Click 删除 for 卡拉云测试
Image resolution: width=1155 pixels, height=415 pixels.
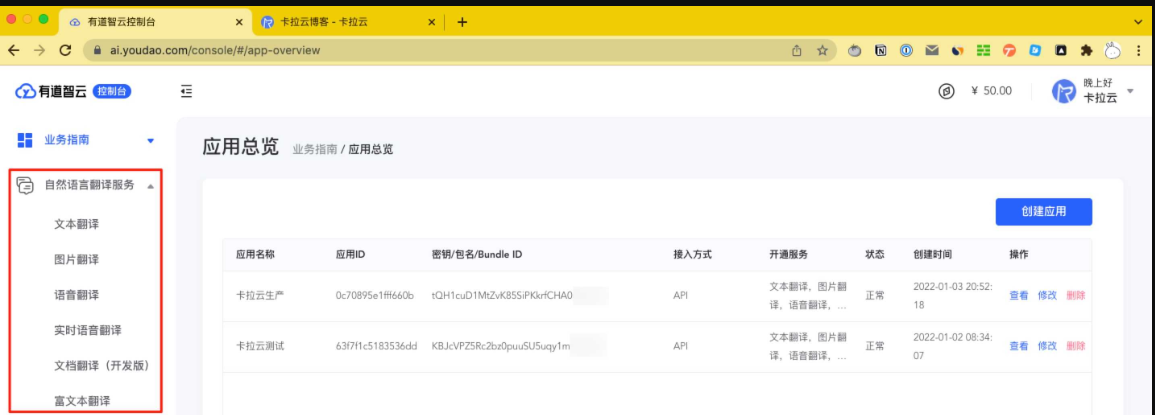coord(1075,345)
